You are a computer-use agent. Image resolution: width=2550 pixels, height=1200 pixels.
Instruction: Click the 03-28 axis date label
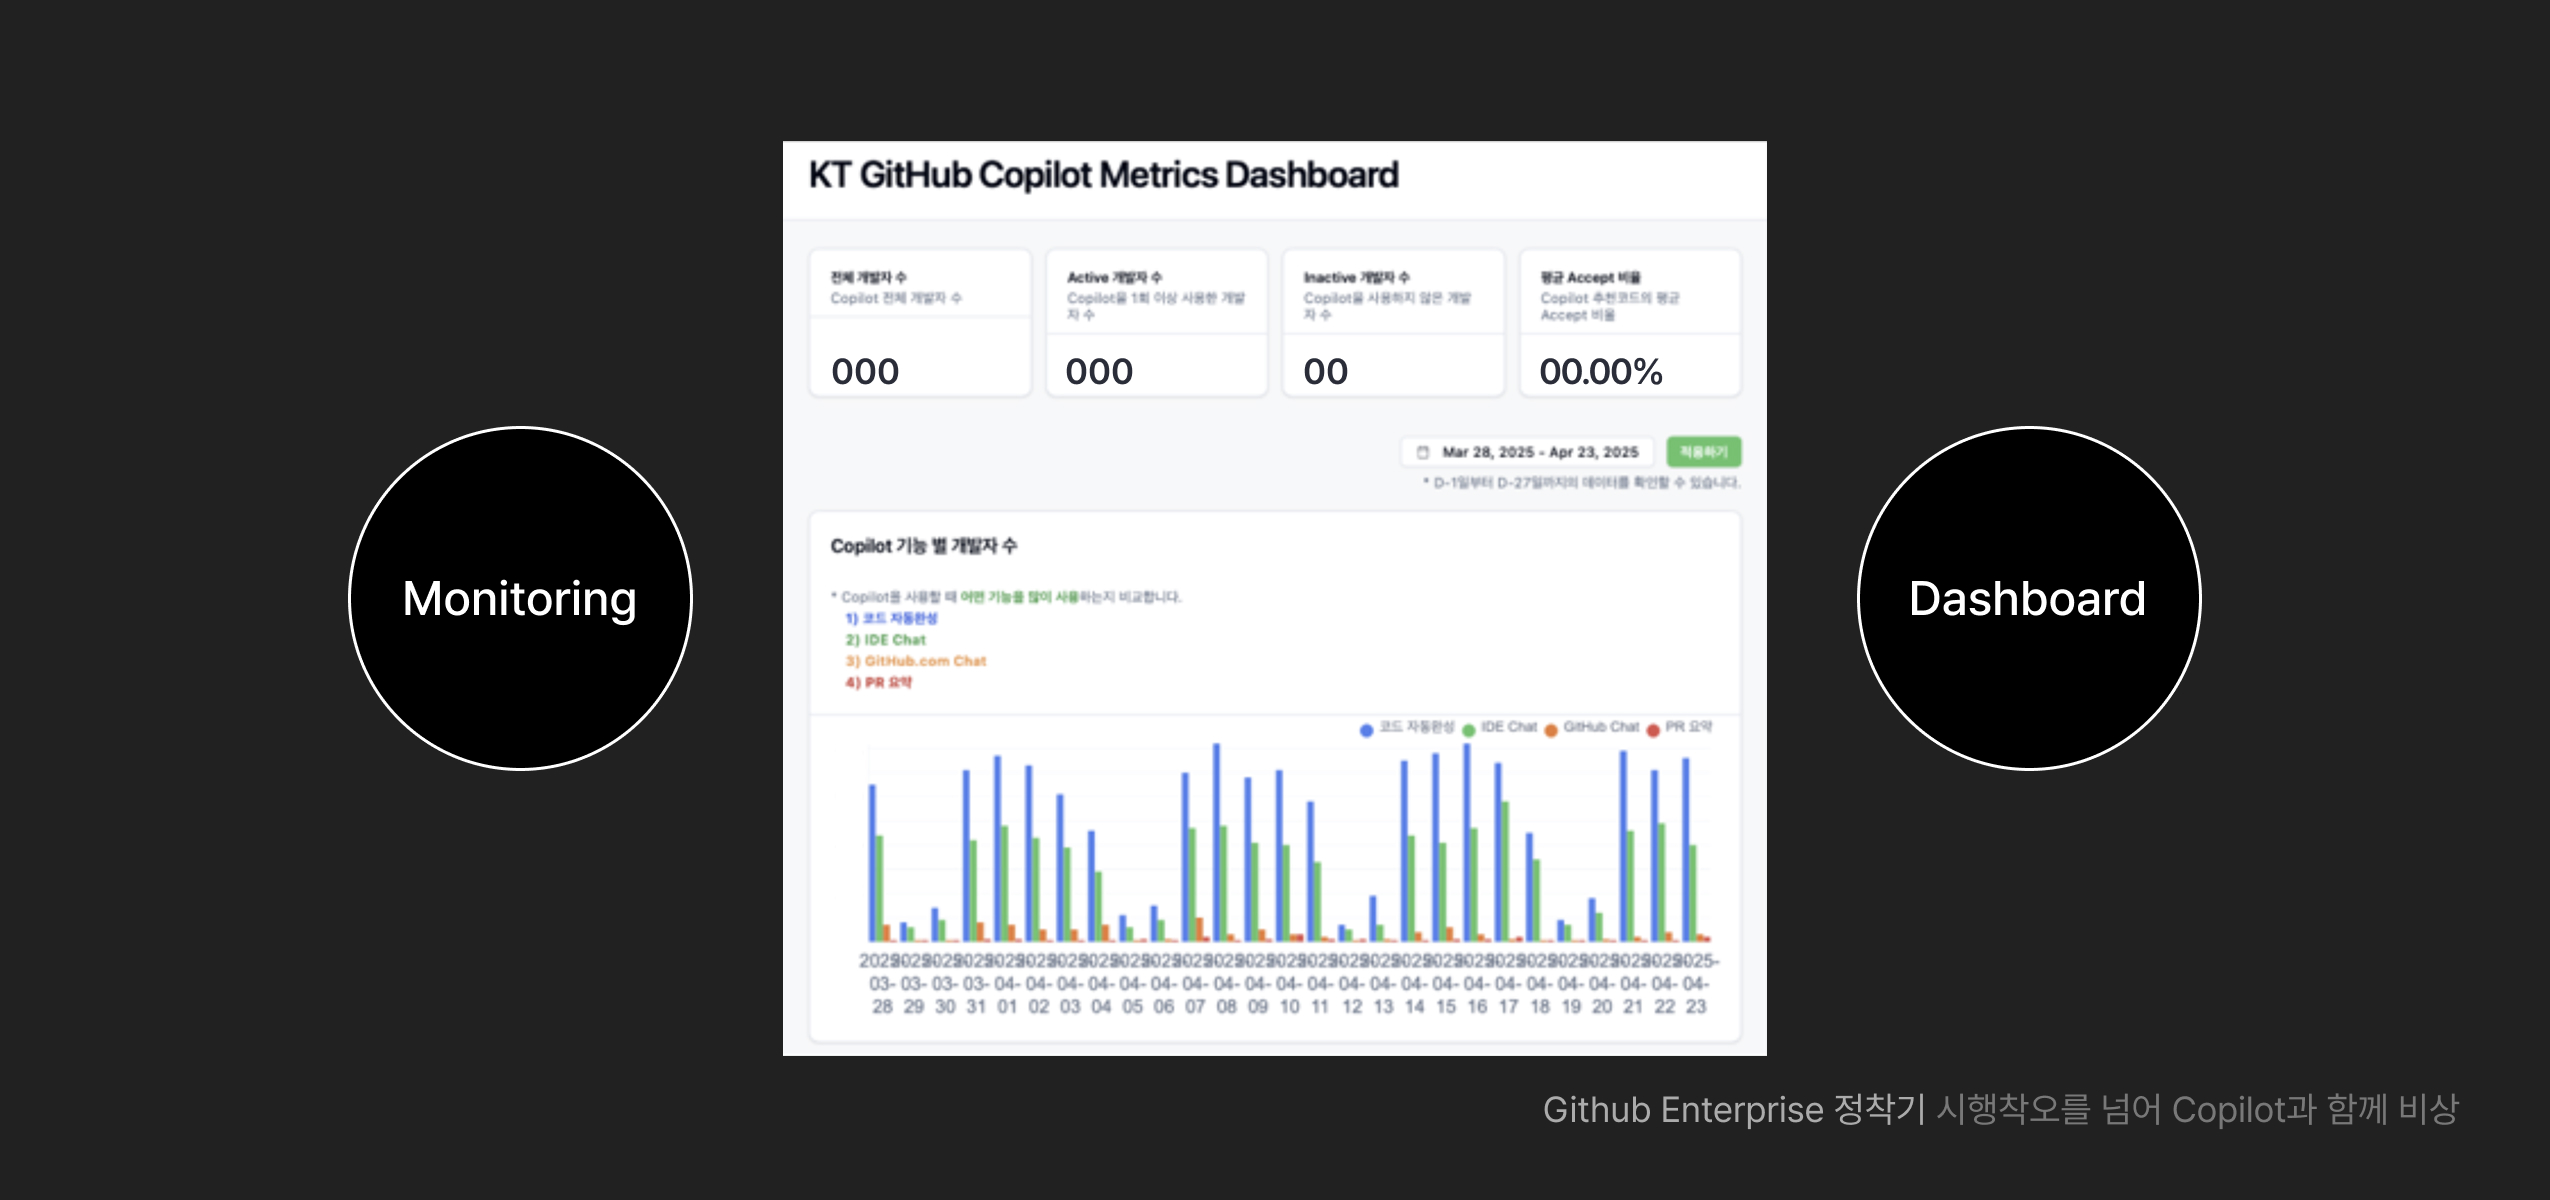pyautogui.click(x=881, y=984)
